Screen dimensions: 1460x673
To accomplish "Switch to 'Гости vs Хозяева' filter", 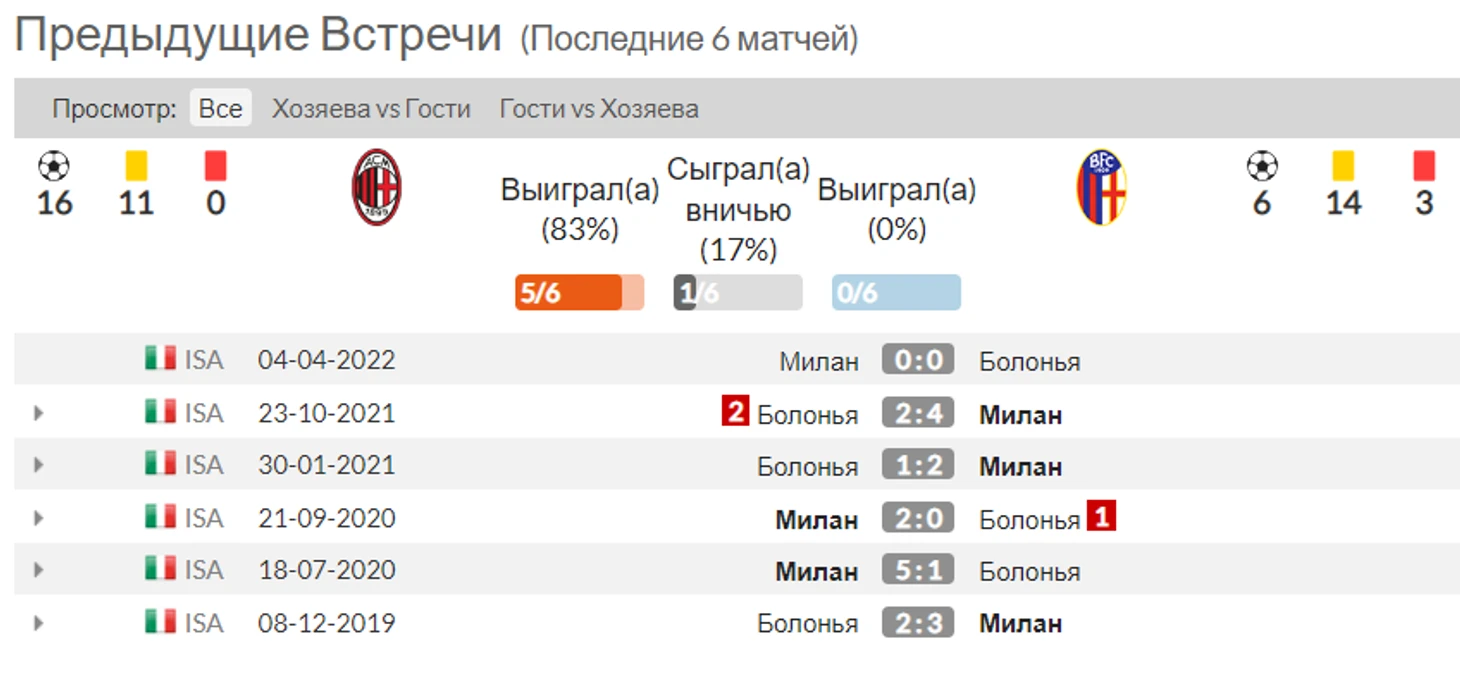I will tap(599, 109).
